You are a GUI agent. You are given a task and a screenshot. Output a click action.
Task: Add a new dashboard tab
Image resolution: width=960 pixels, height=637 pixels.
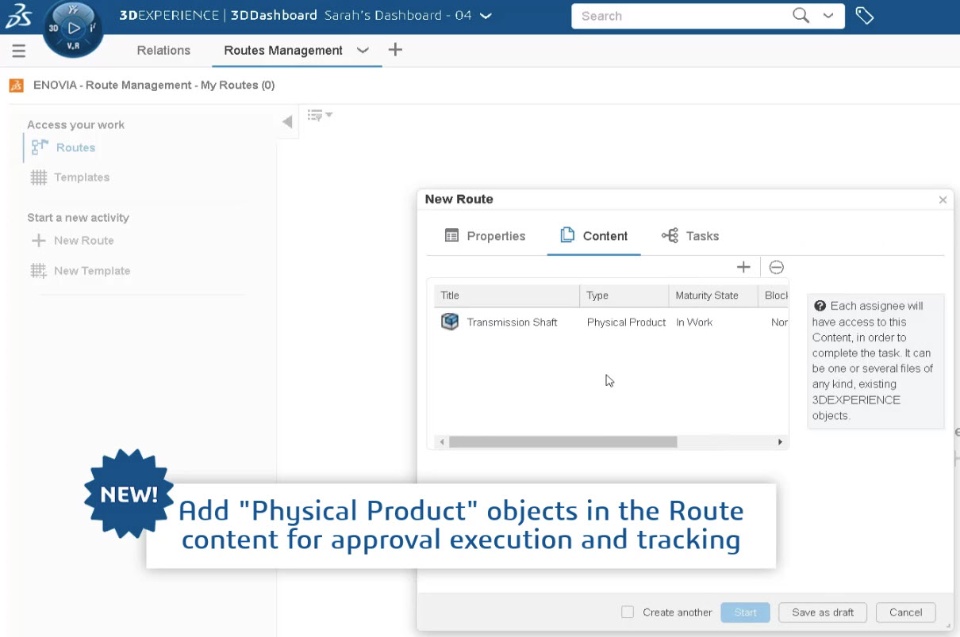point(396,50)
